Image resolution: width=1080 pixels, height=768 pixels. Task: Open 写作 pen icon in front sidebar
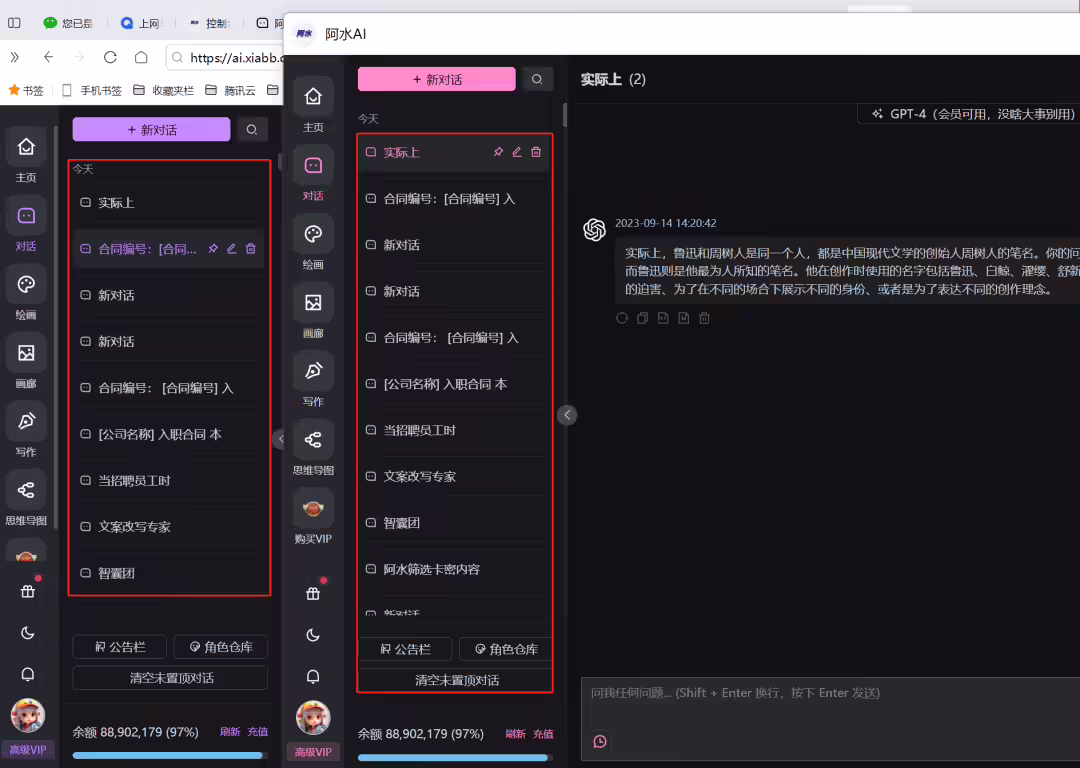313,371
